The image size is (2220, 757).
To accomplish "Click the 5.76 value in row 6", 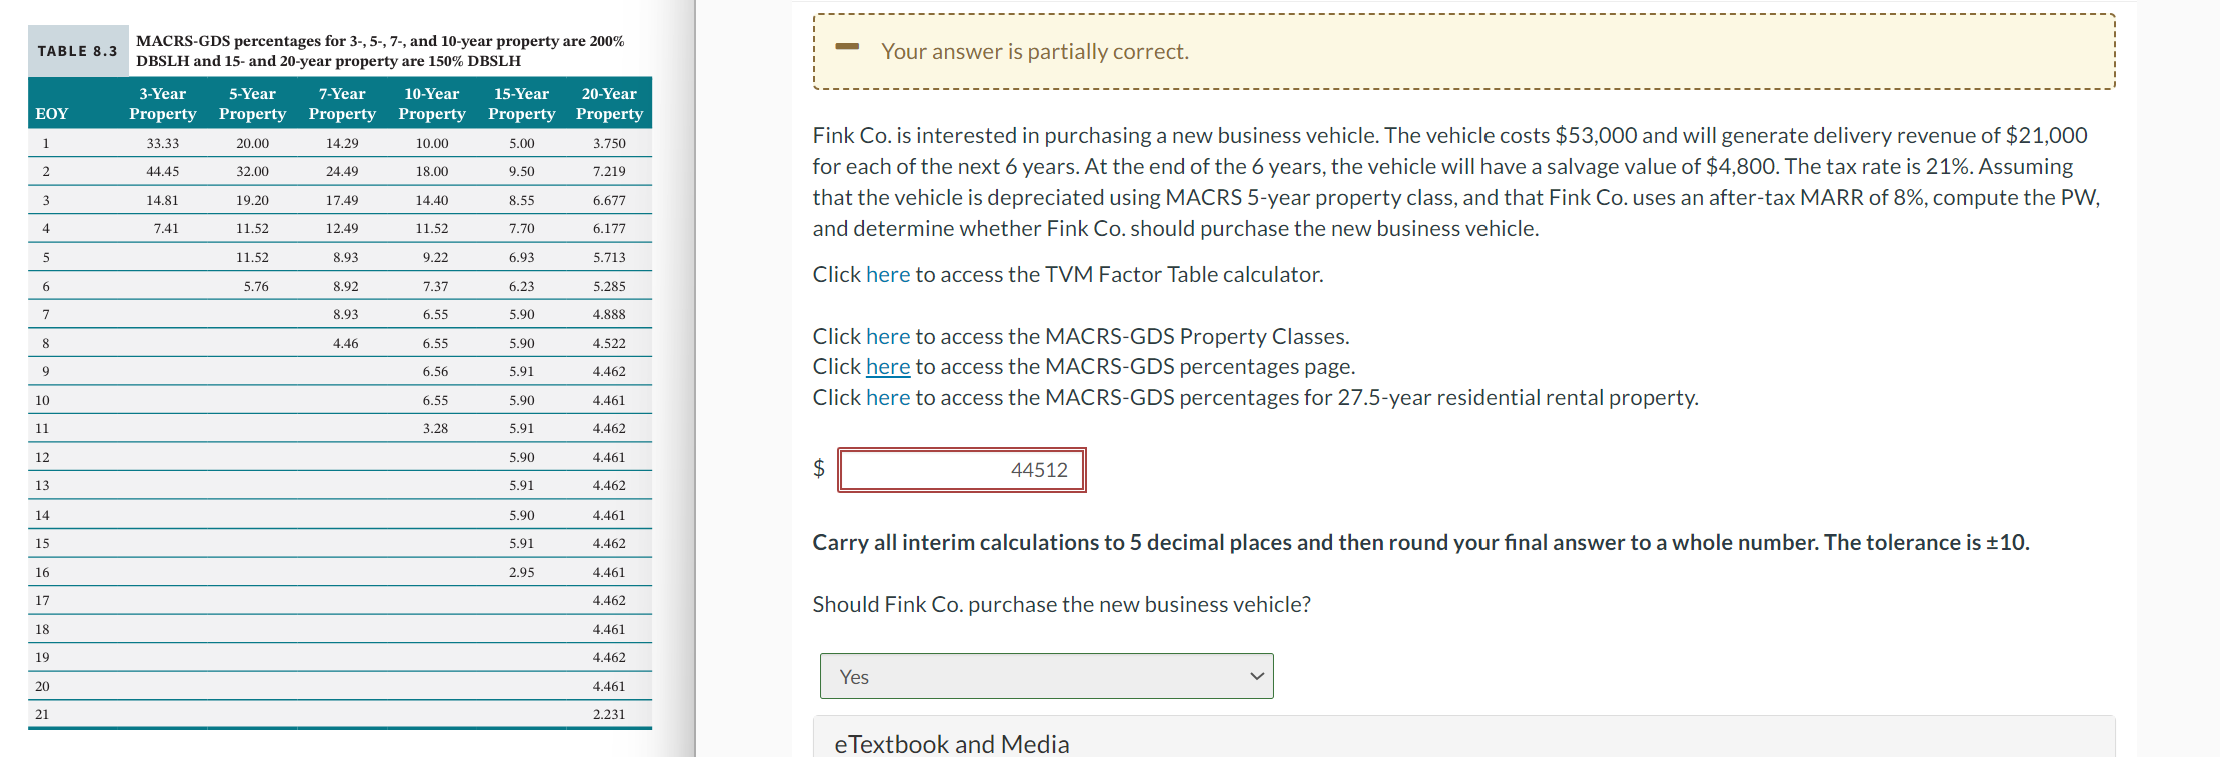I will 256,286.
